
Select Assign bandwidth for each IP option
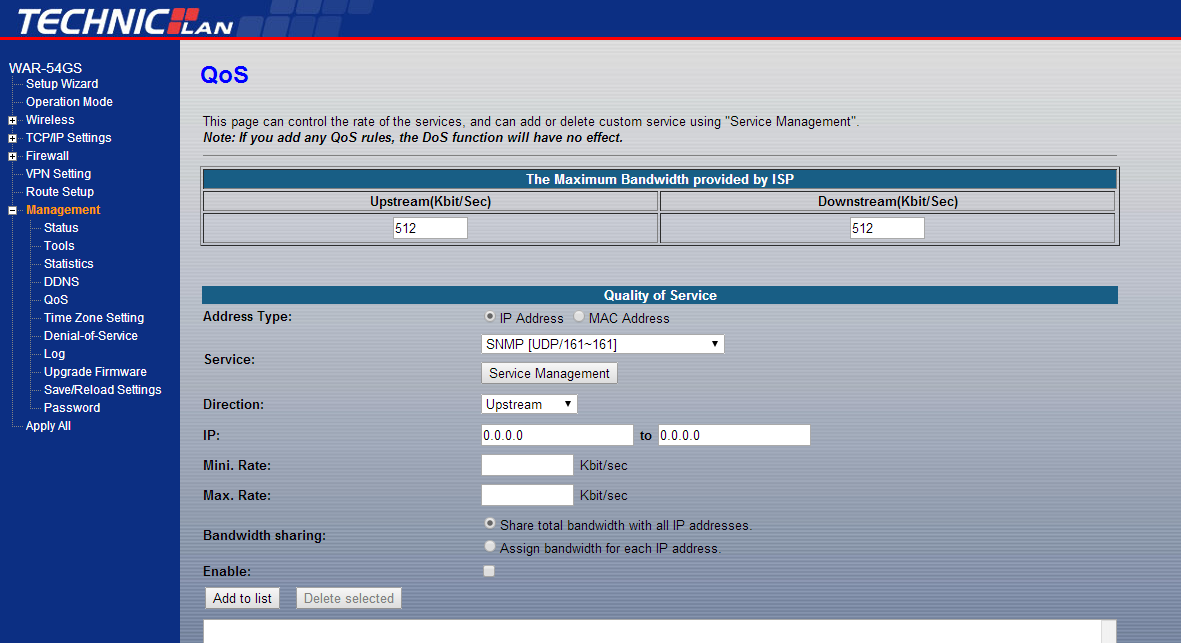point(490,547)
